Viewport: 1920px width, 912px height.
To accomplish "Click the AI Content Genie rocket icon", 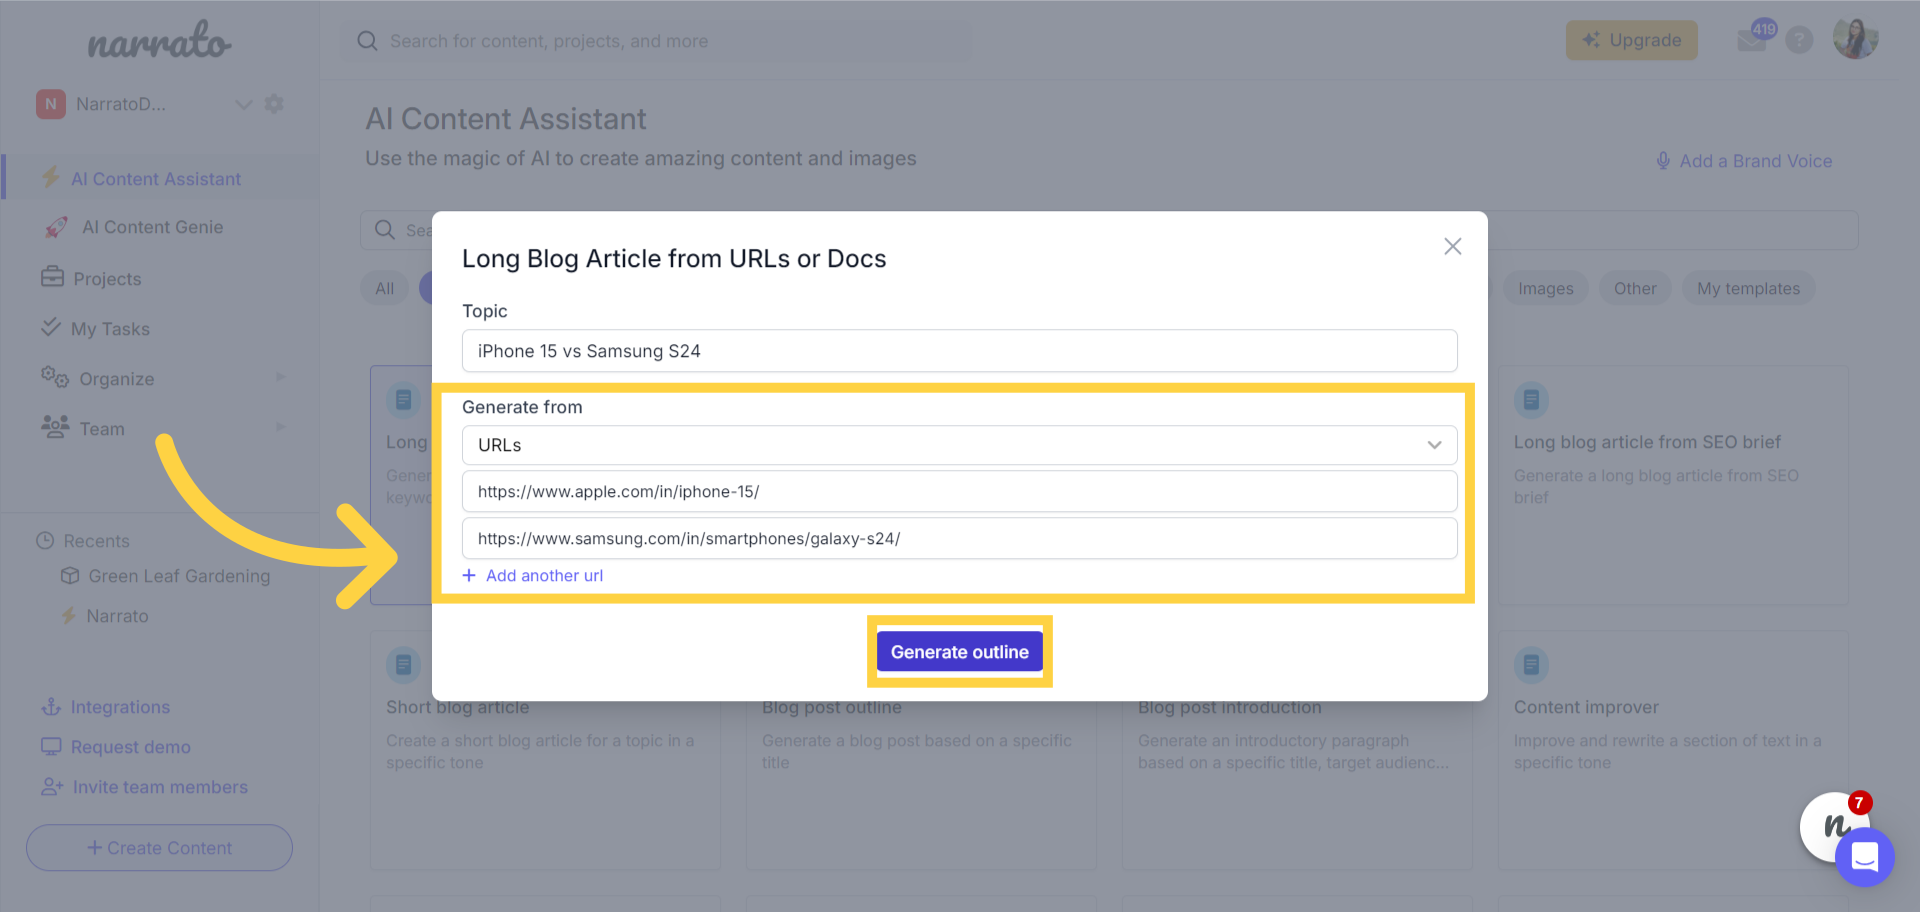I will tap(56, 227).
